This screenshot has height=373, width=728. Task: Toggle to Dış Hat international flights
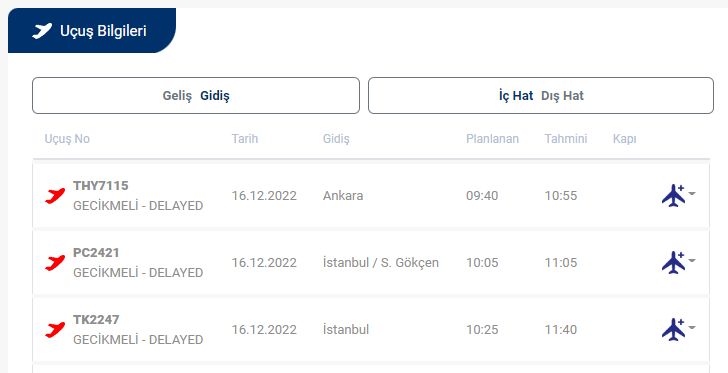(x=562, y=96)
